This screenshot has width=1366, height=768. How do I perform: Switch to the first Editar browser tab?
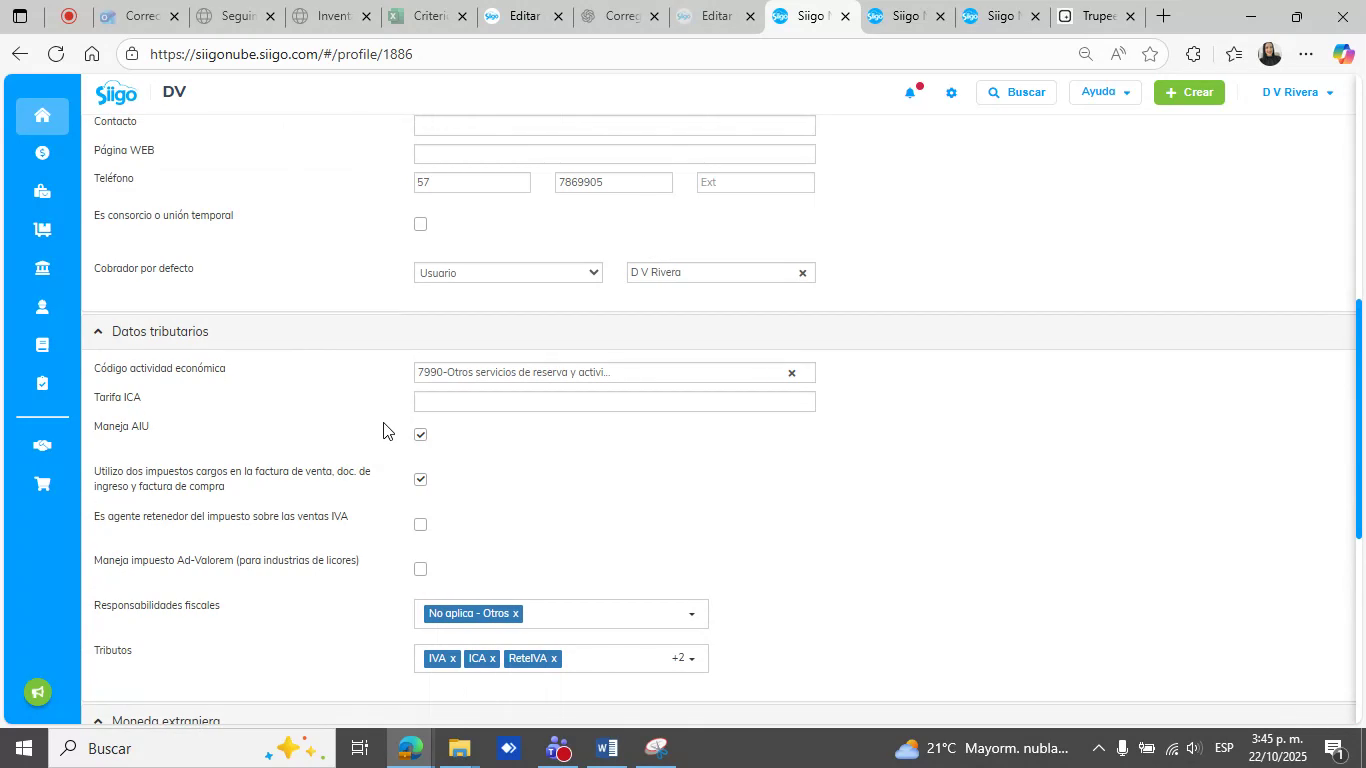pos(525,16)
